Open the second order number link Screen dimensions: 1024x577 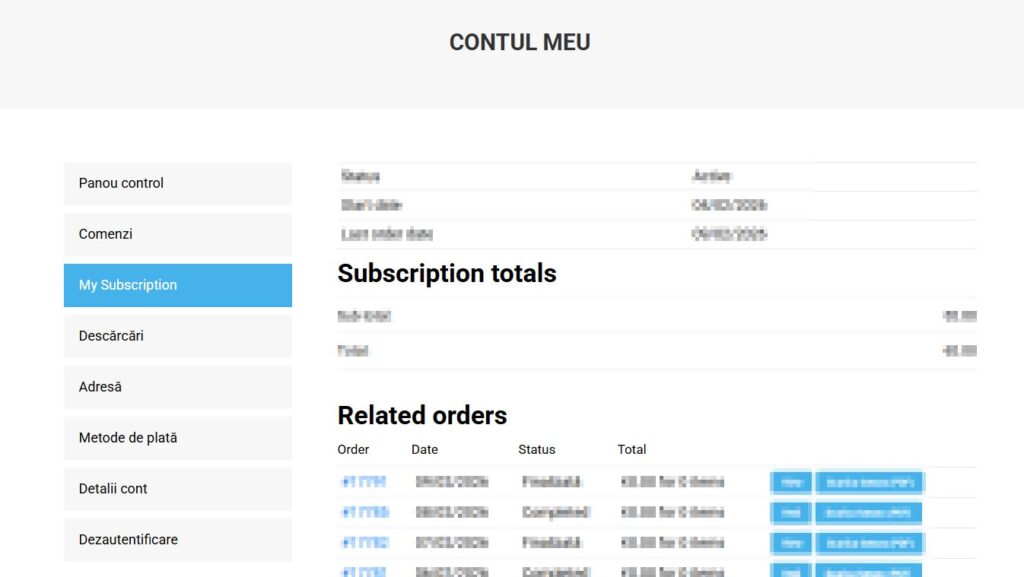[364, 512]
